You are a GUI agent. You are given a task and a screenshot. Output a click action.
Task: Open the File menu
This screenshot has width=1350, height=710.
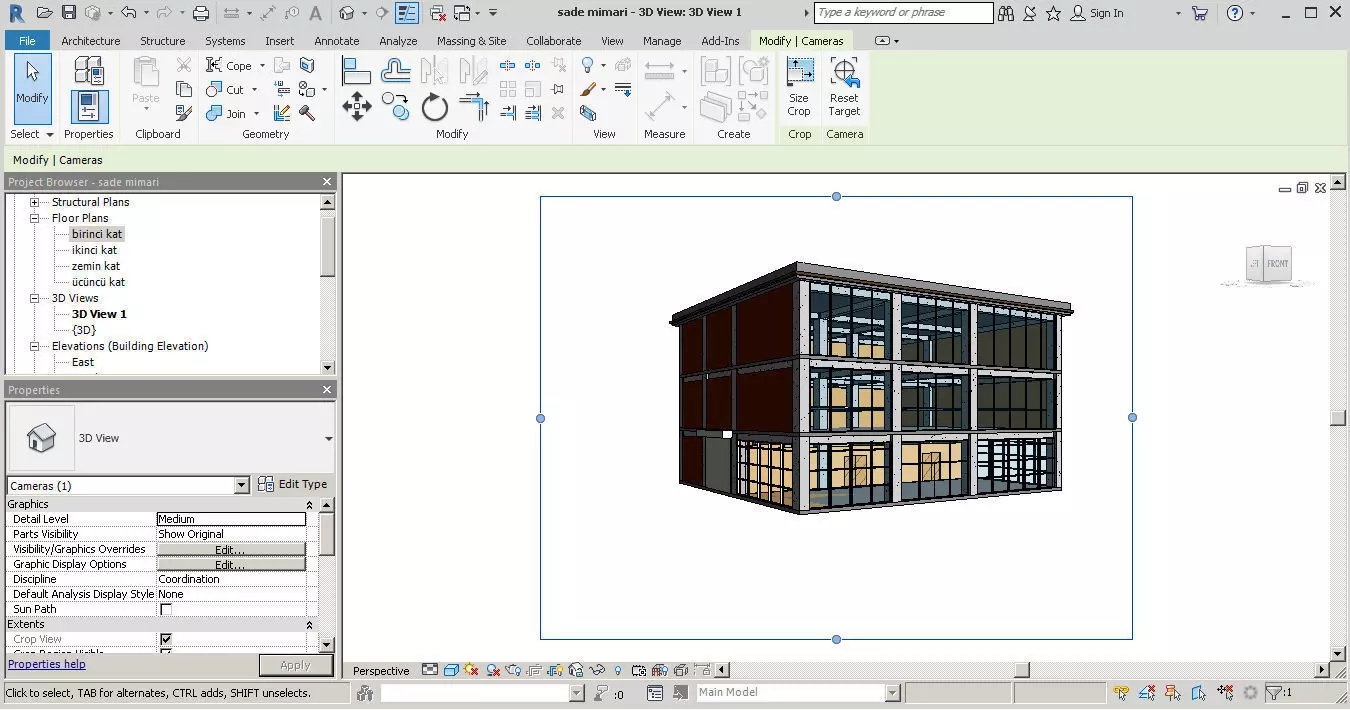tap(27, 41)
